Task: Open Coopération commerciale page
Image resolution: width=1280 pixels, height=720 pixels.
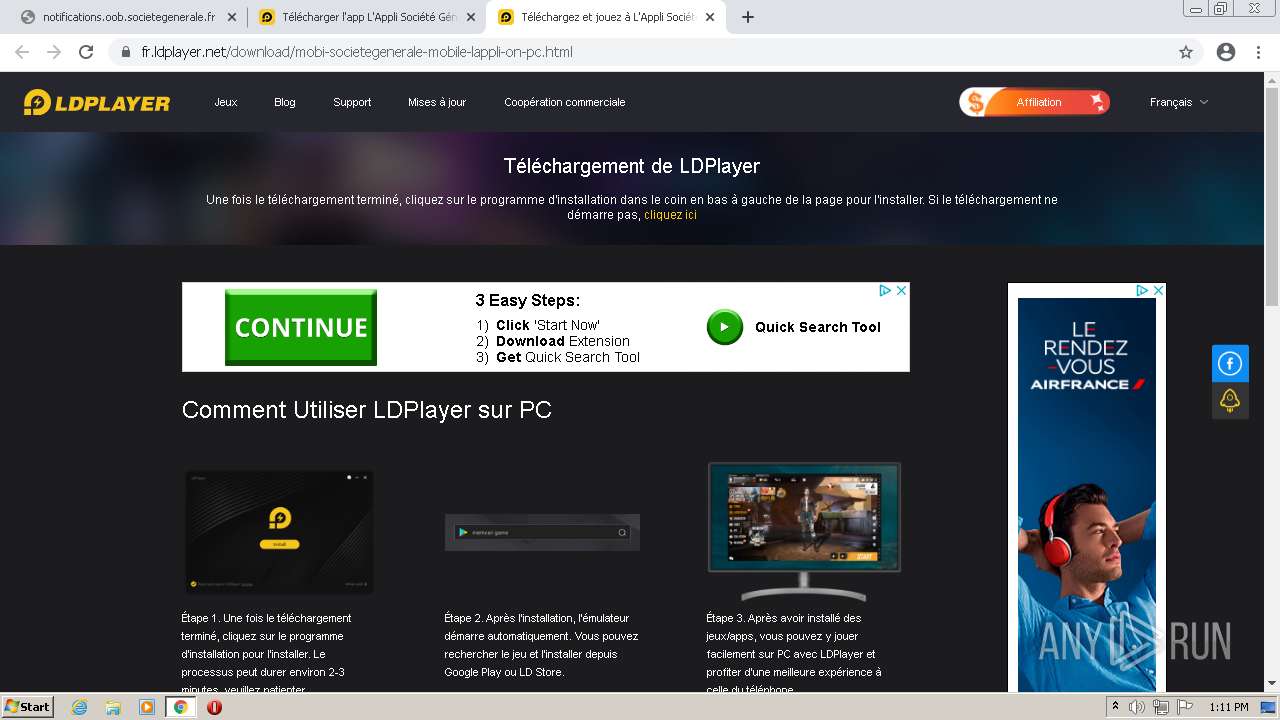Action: [x=565, y=102]
